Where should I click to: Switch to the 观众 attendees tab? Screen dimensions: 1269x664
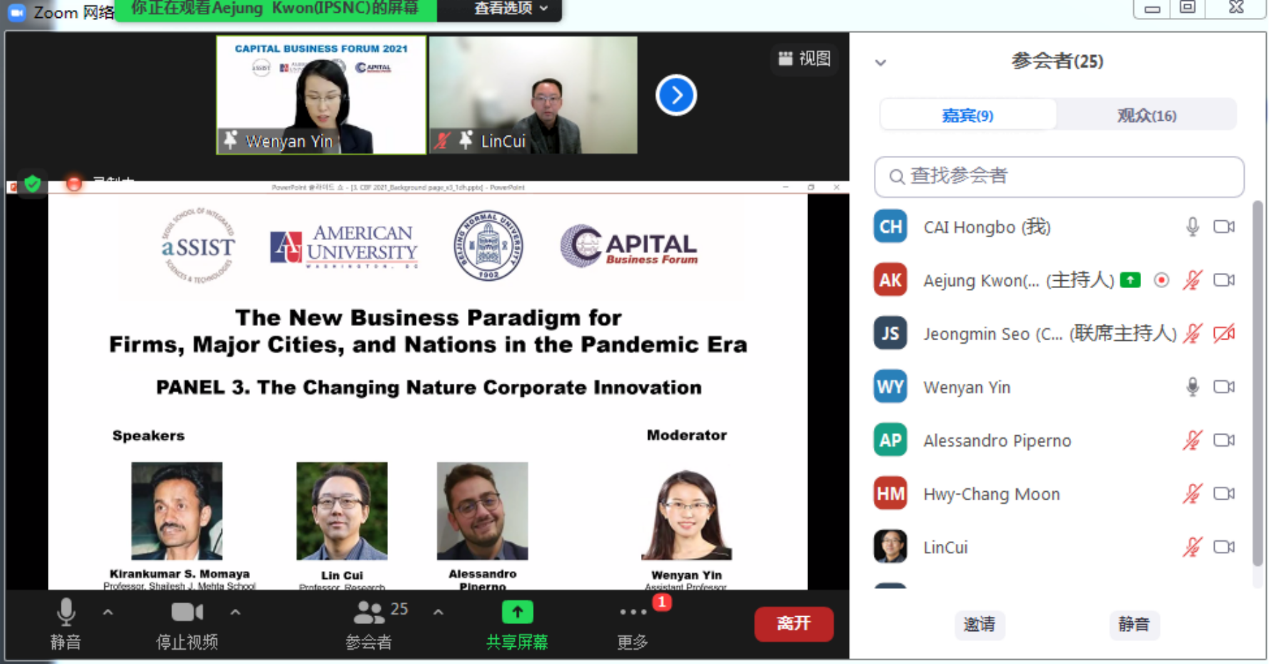[x=1146, y=115]
